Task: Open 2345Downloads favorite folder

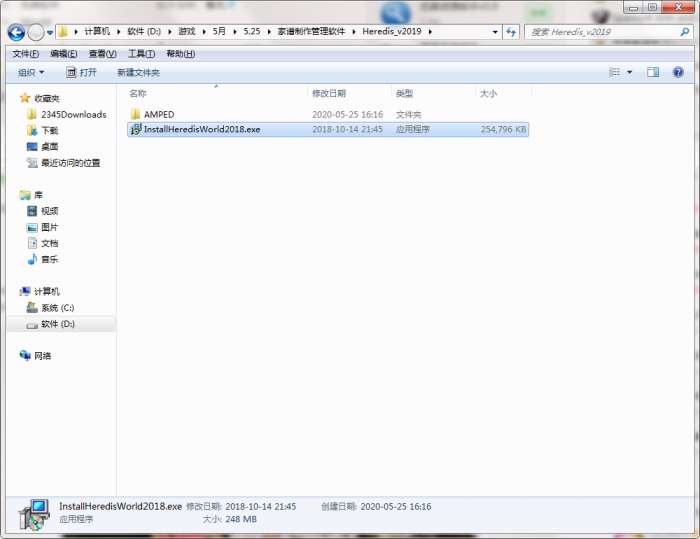Action: pos(74,115)
